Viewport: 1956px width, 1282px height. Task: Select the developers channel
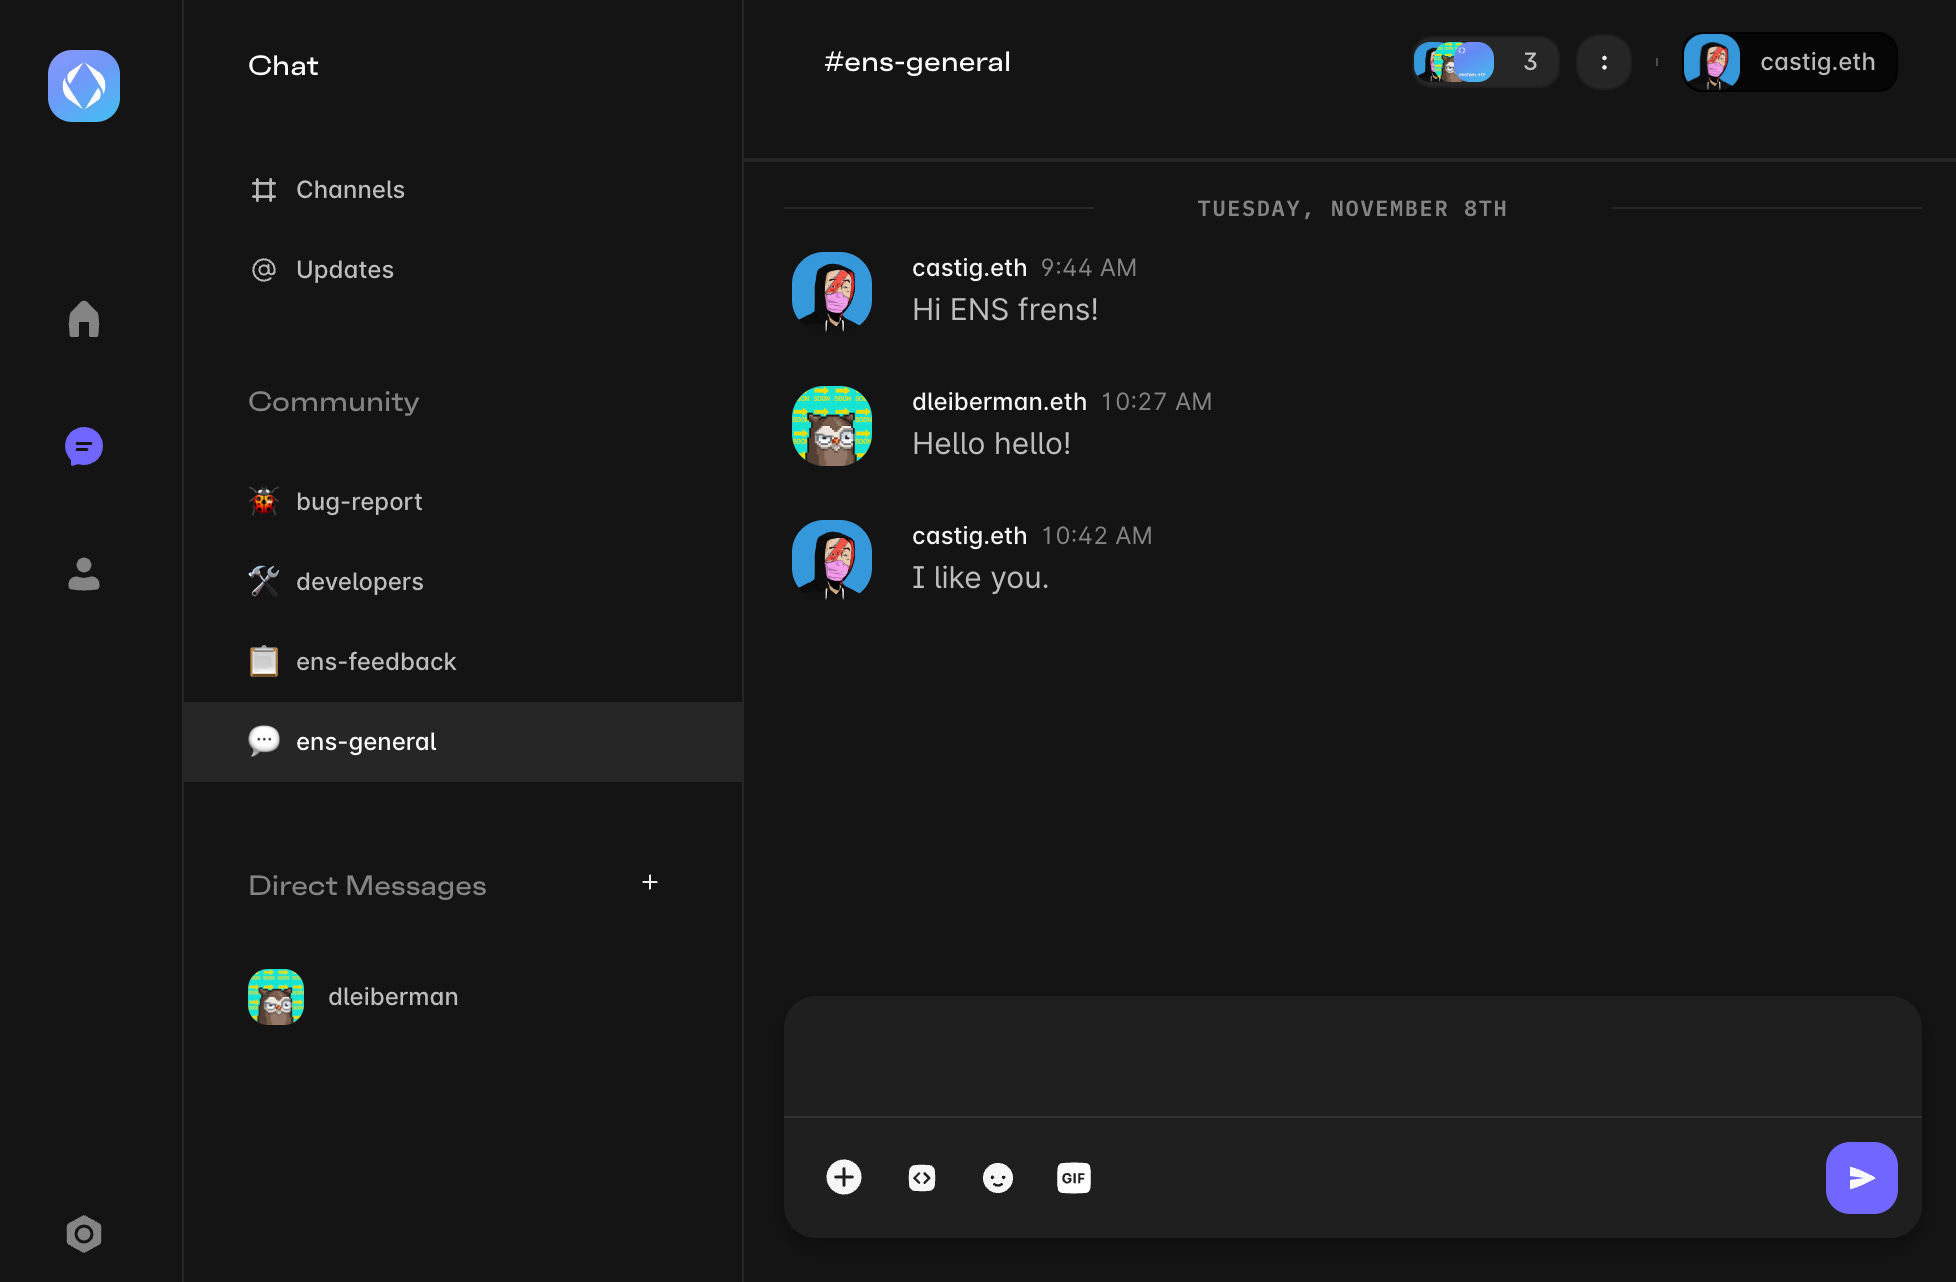[359, 582]
